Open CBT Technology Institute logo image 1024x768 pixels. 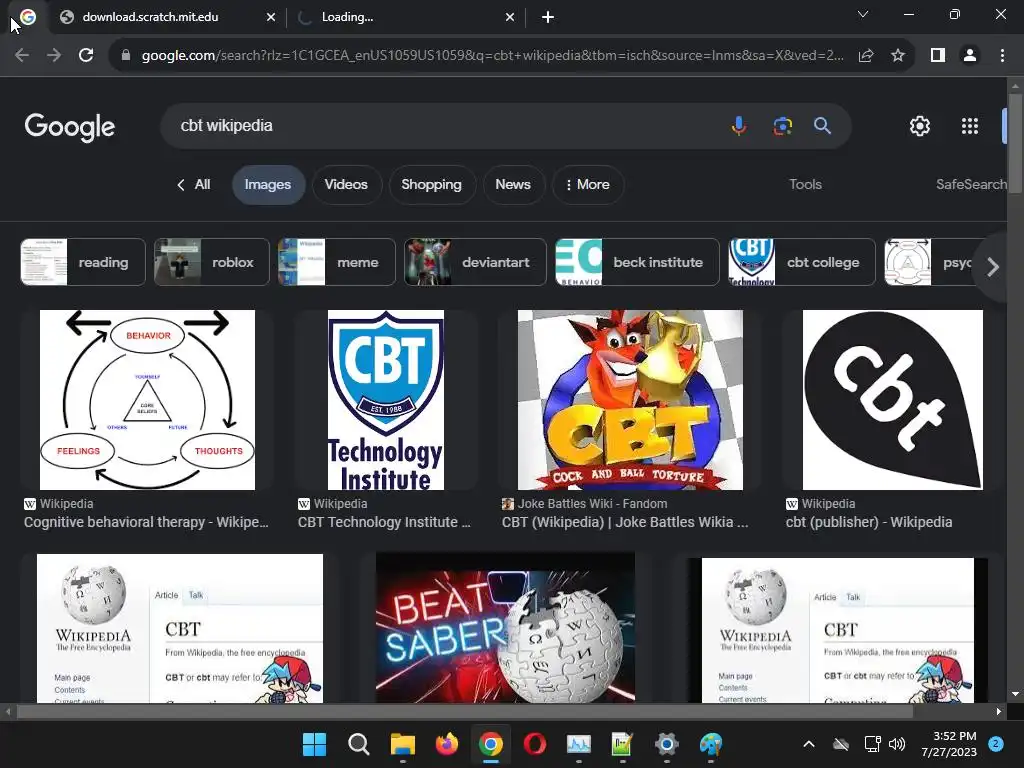click(385, 400)
